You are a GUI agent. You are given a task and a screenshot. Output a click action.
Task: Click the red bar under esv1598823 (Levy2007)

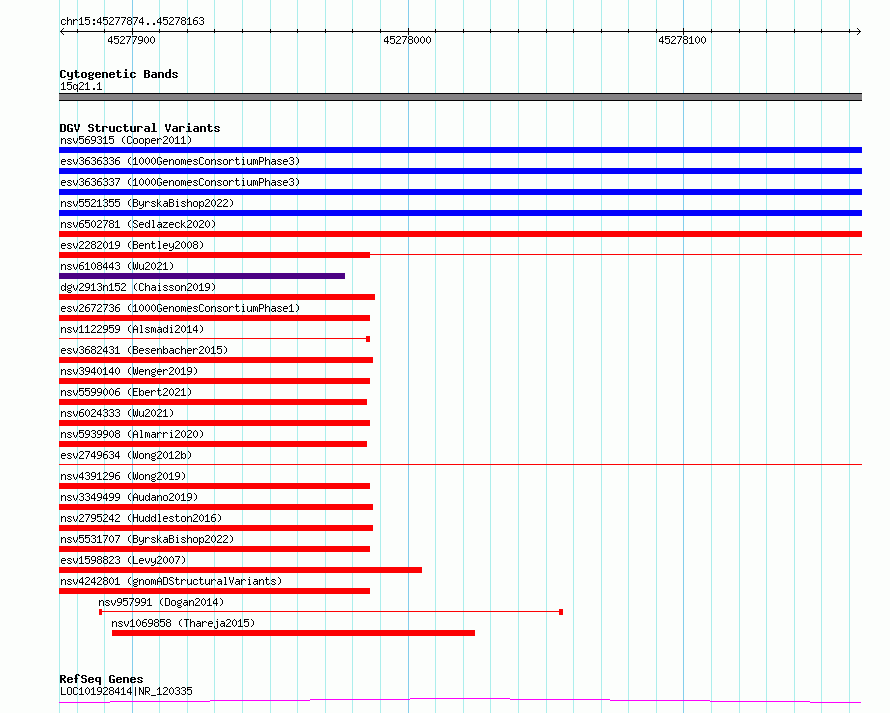240,570
